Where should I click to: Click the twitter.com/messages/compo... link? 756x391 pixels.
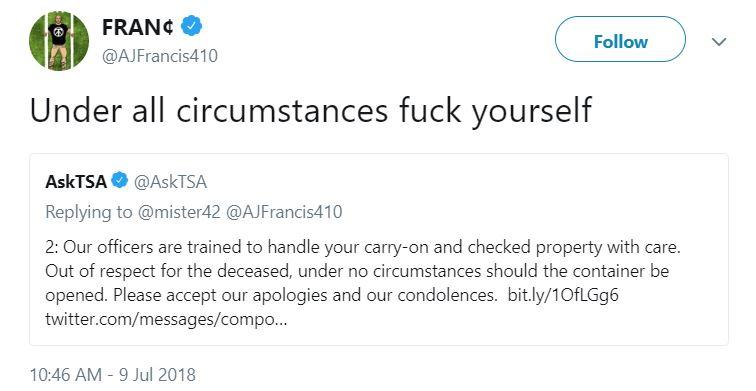pyautogui.click(x=166, y=319)
